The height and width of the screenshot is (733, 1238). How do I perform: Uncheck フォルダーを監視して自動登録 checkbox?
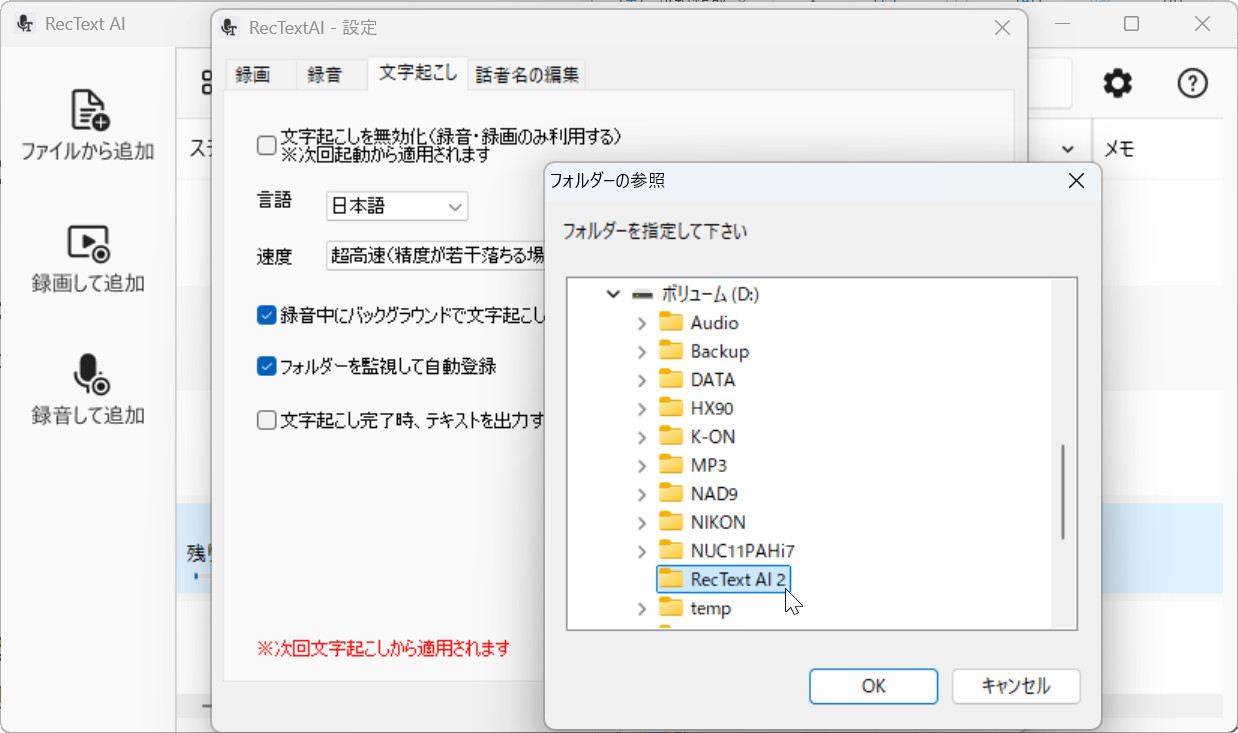click(267, 366)
